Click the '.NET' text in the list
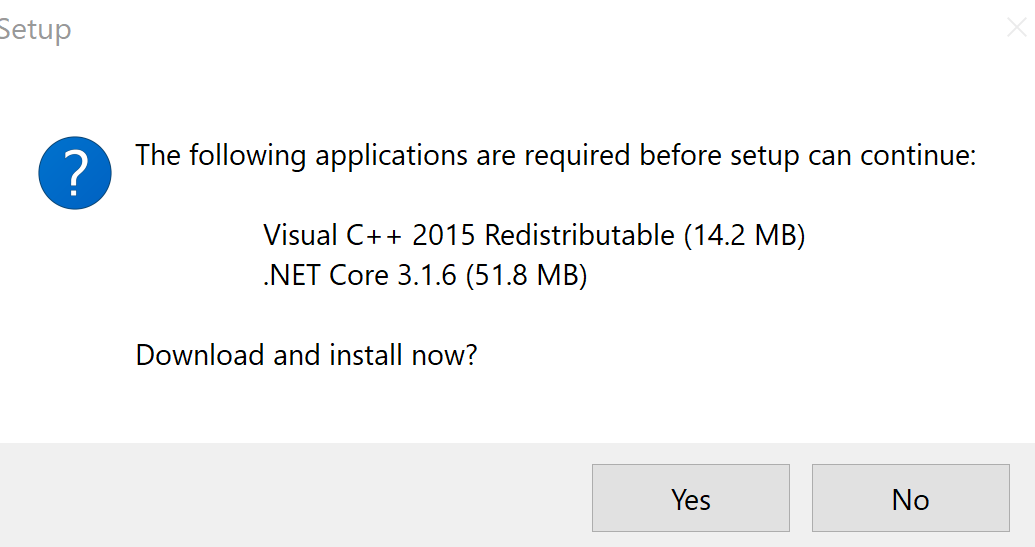 tap(292, 275)
